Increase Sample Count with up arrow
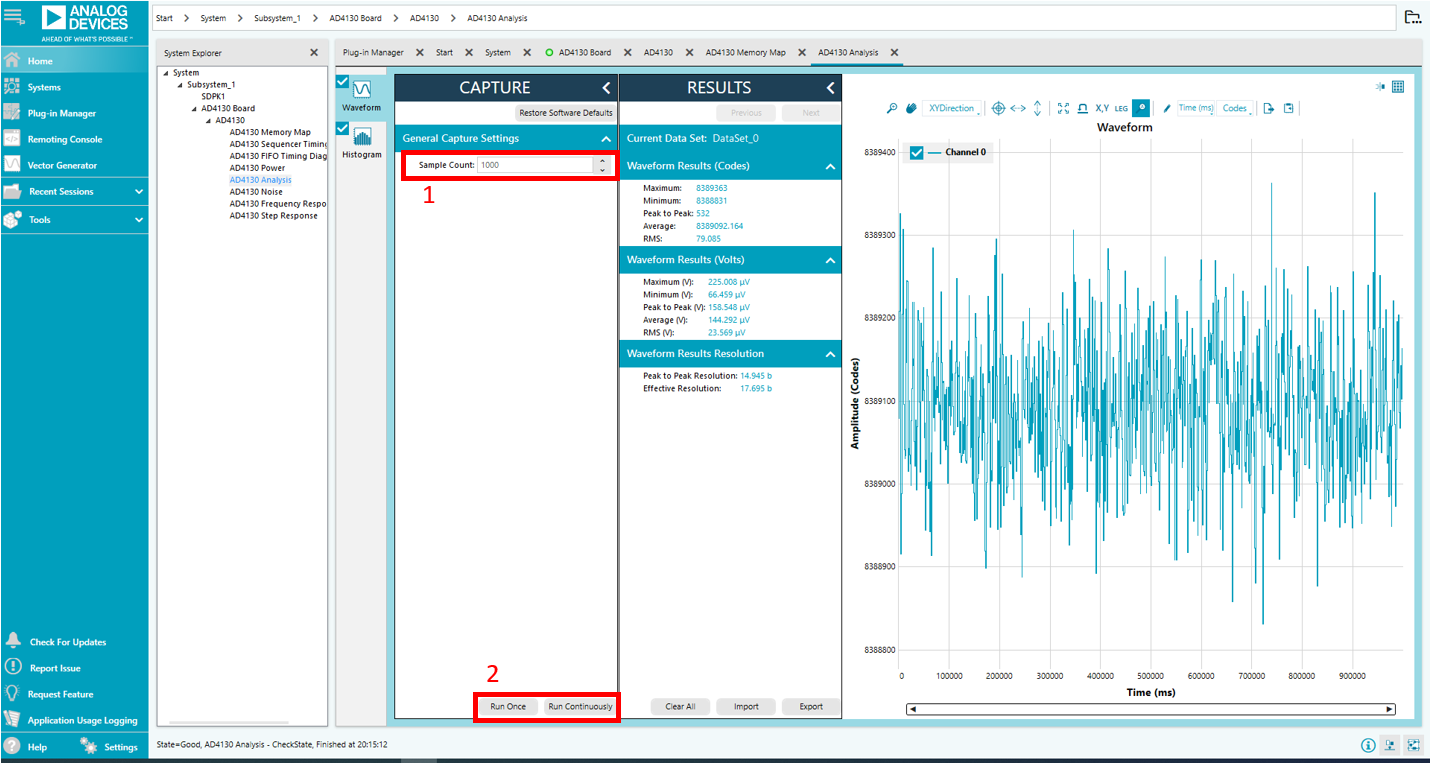Viewport: 1433px width, 764px height. point(602,161)
